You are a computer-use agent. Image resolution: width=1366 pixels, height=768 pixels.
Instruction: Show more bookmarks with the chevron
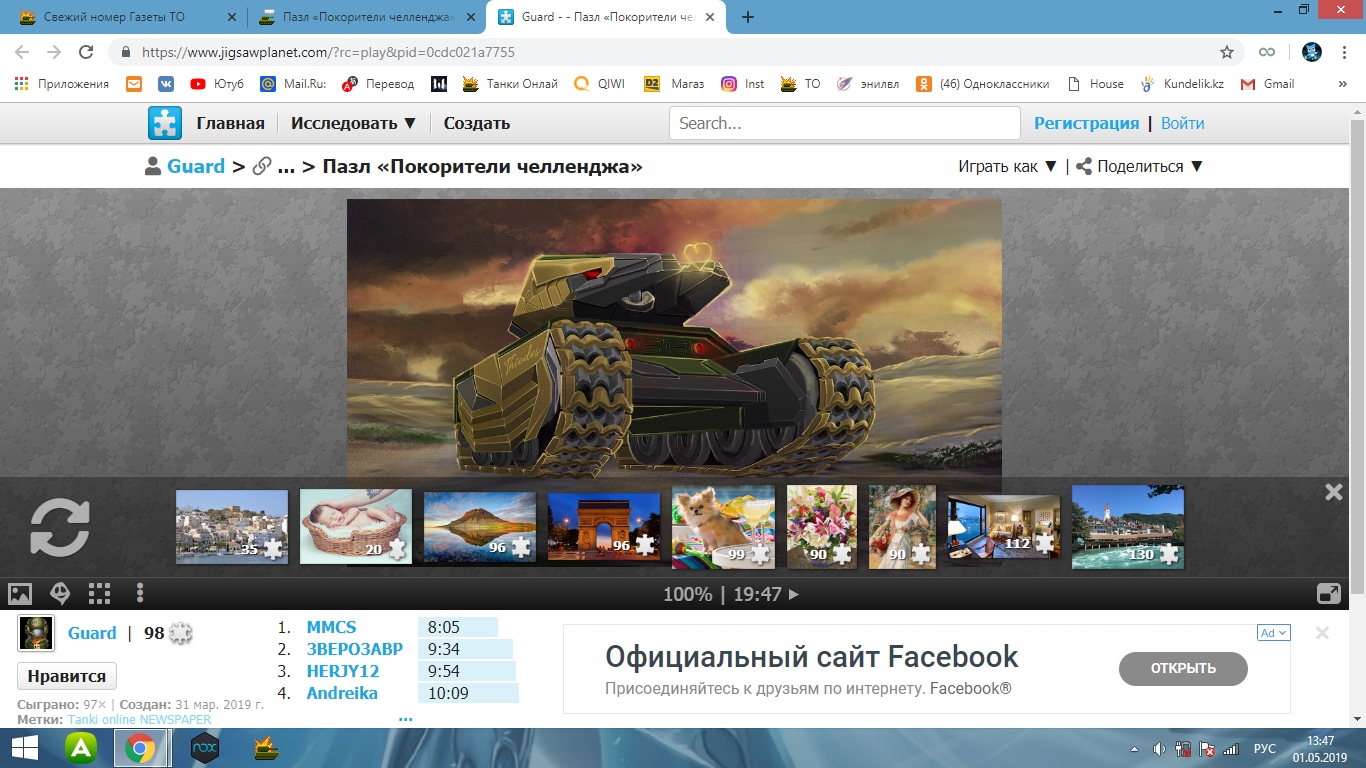(1342, 84)
